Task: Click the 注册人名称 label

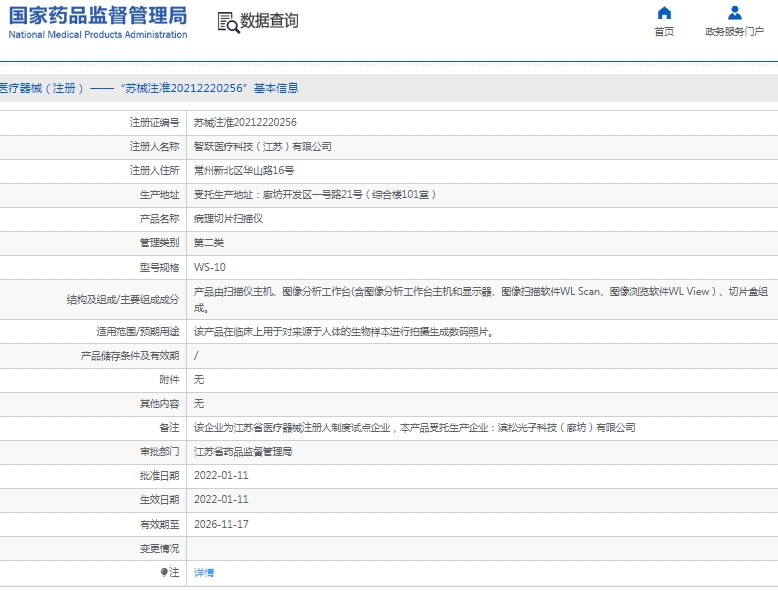Action: tap(154, 147)
